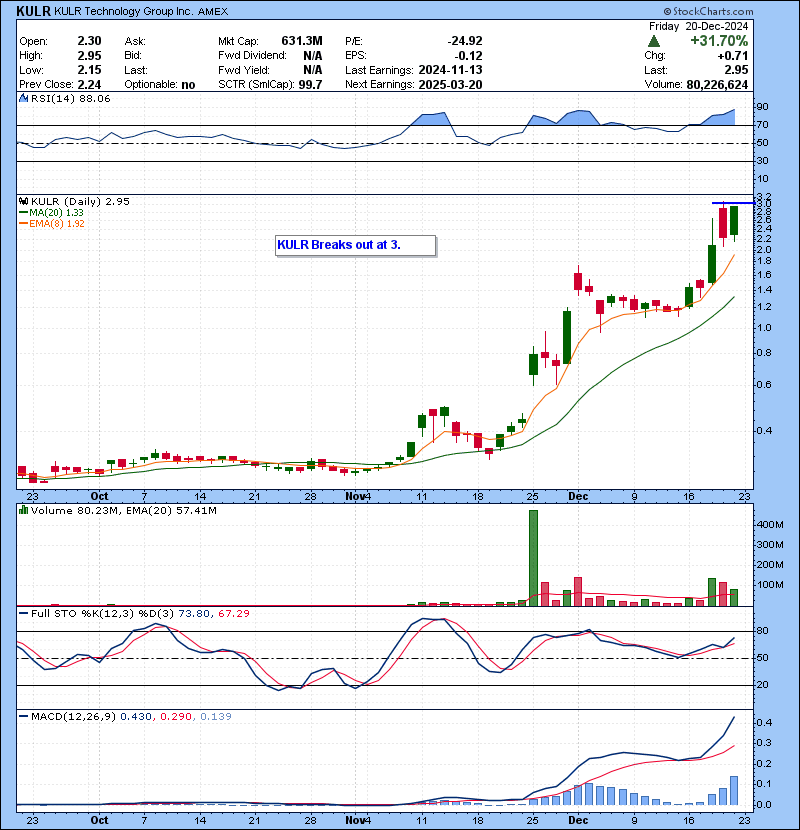Viewport: 800px width, 830px height.
Task: Click the RSI(14) 88.06 label
Action: 70,98
